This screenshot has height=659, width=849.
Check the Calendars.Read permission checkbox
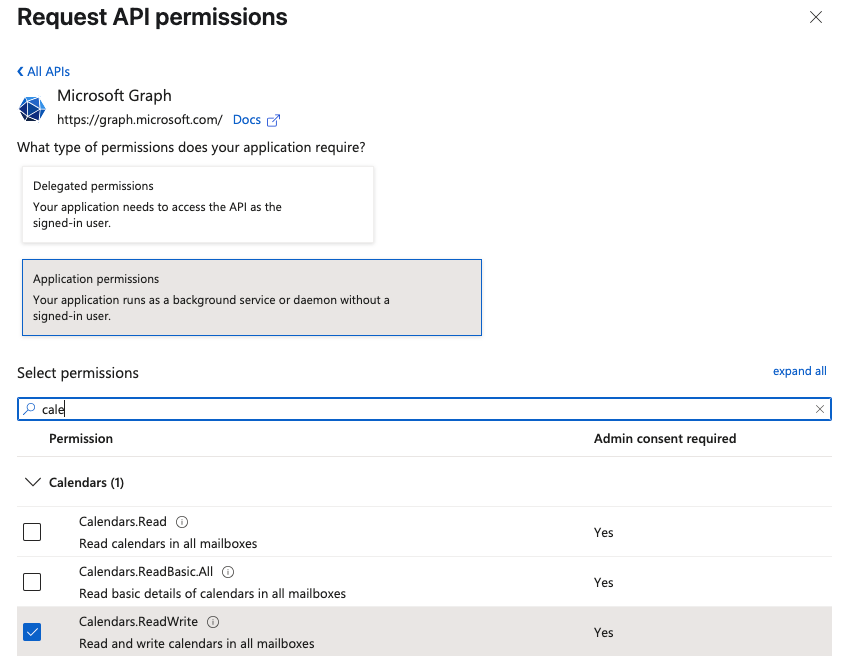32,532
